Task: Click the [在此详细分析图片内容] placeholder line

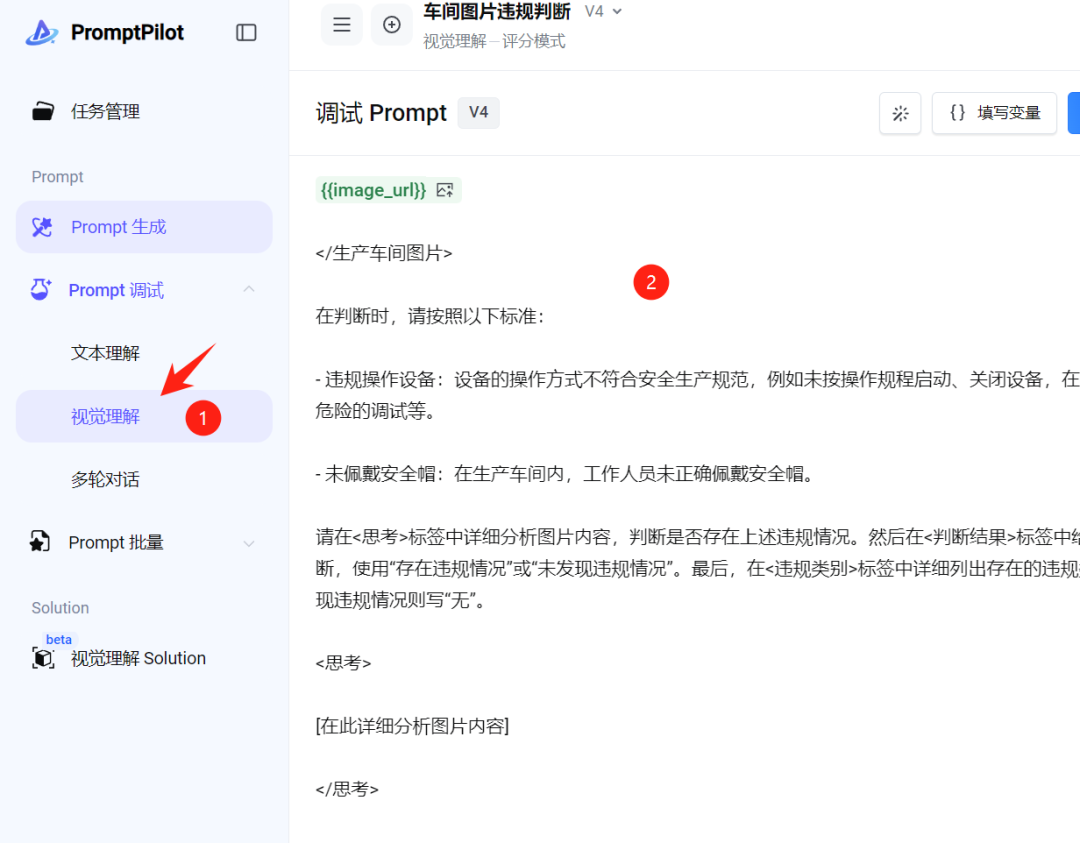Action: (x=412, y=726)
